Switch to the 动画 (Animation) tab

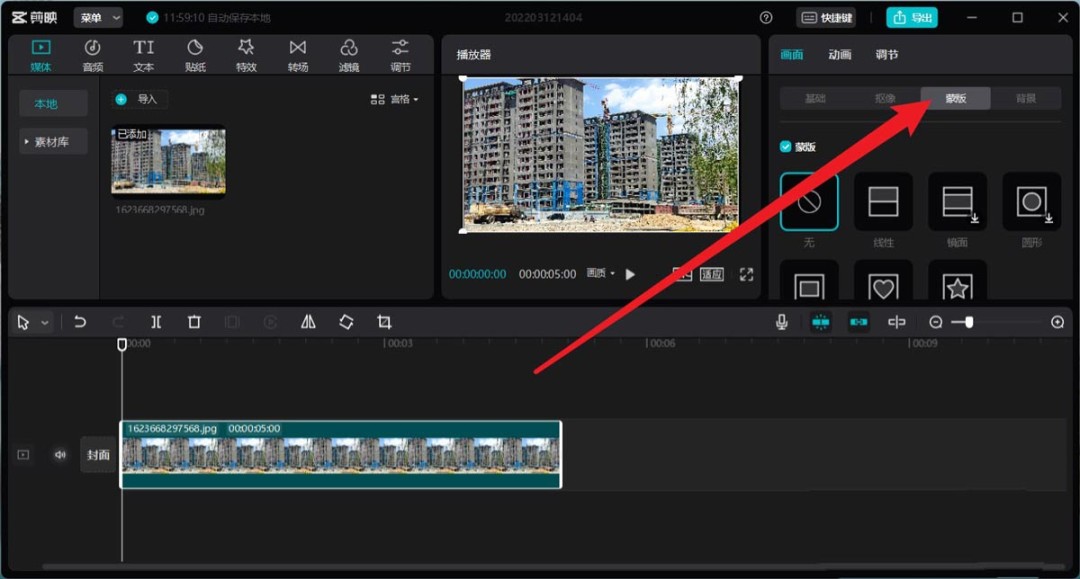click(x=840, y=55)
